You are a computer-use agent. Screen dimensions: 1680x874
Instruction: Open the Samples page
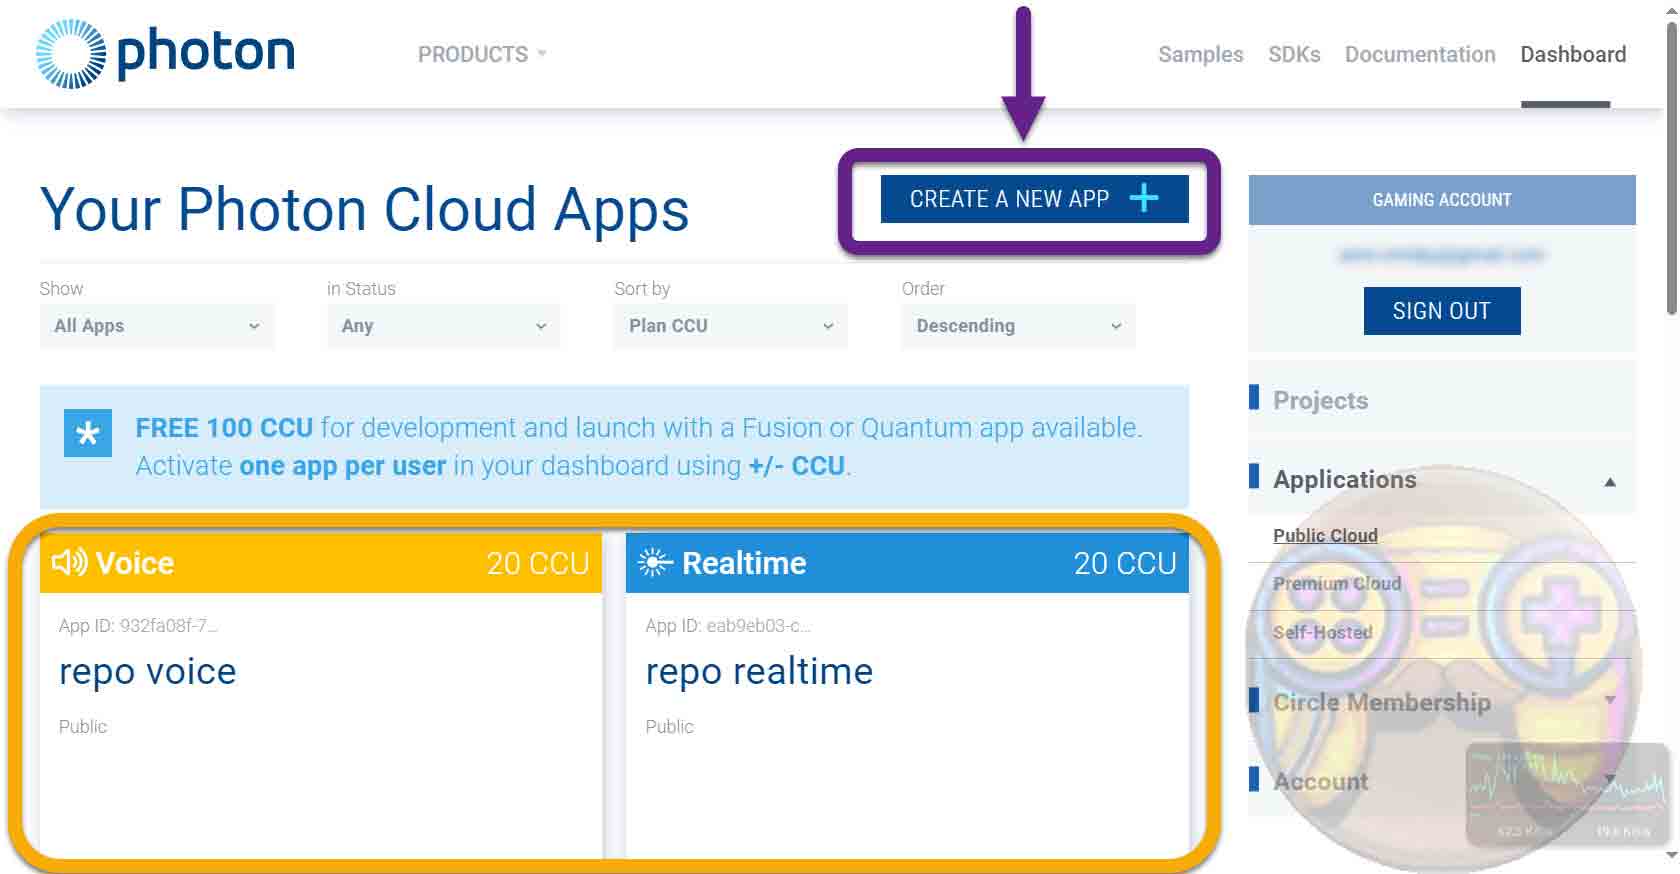tap(1201, 54)
